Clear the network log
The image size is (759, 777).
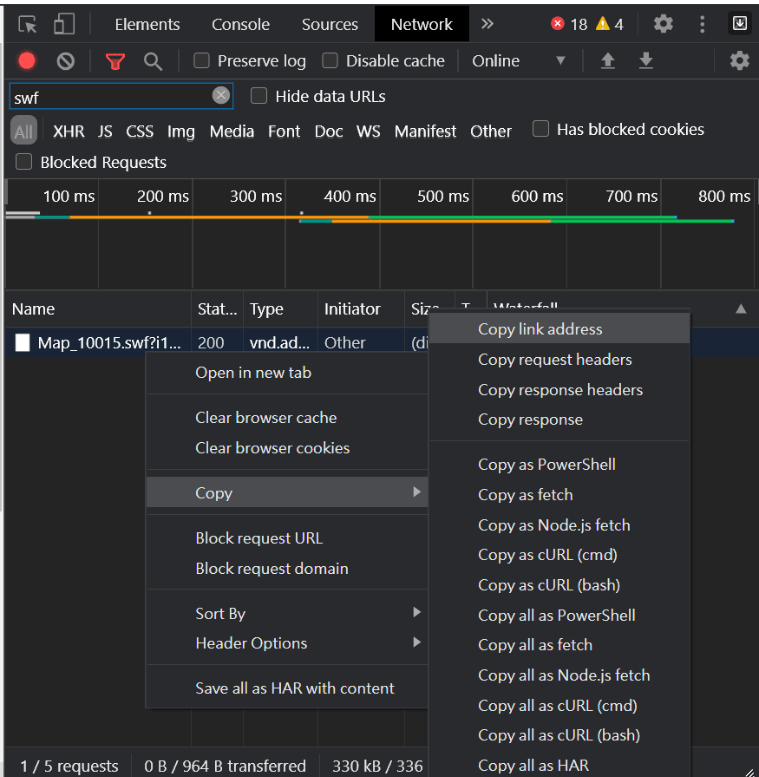pos(65,61)
